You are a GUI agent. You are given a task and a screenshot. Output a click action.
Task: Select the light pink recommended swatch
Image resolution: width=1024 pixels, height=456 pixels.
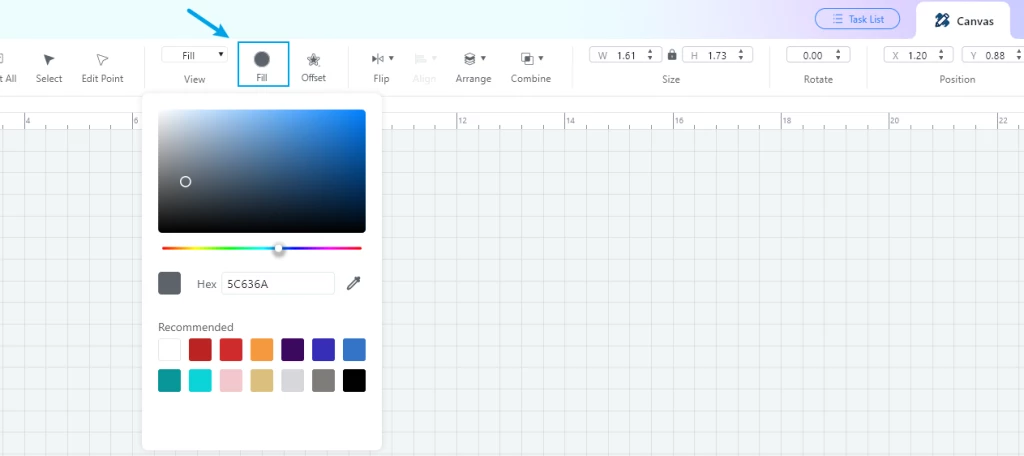[x=231, y=380]
